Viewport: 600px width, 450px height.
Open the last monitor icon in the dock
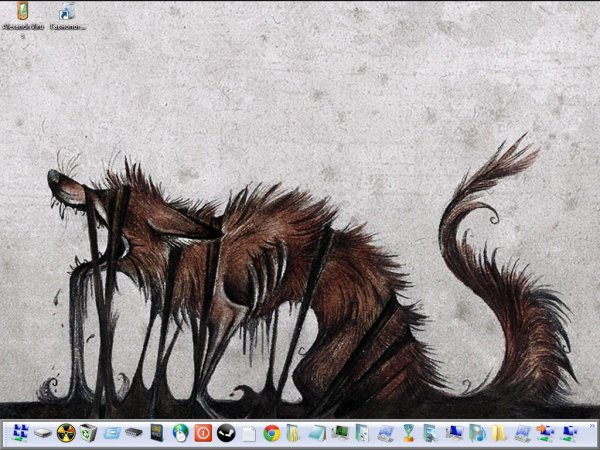tap(569, 433)
